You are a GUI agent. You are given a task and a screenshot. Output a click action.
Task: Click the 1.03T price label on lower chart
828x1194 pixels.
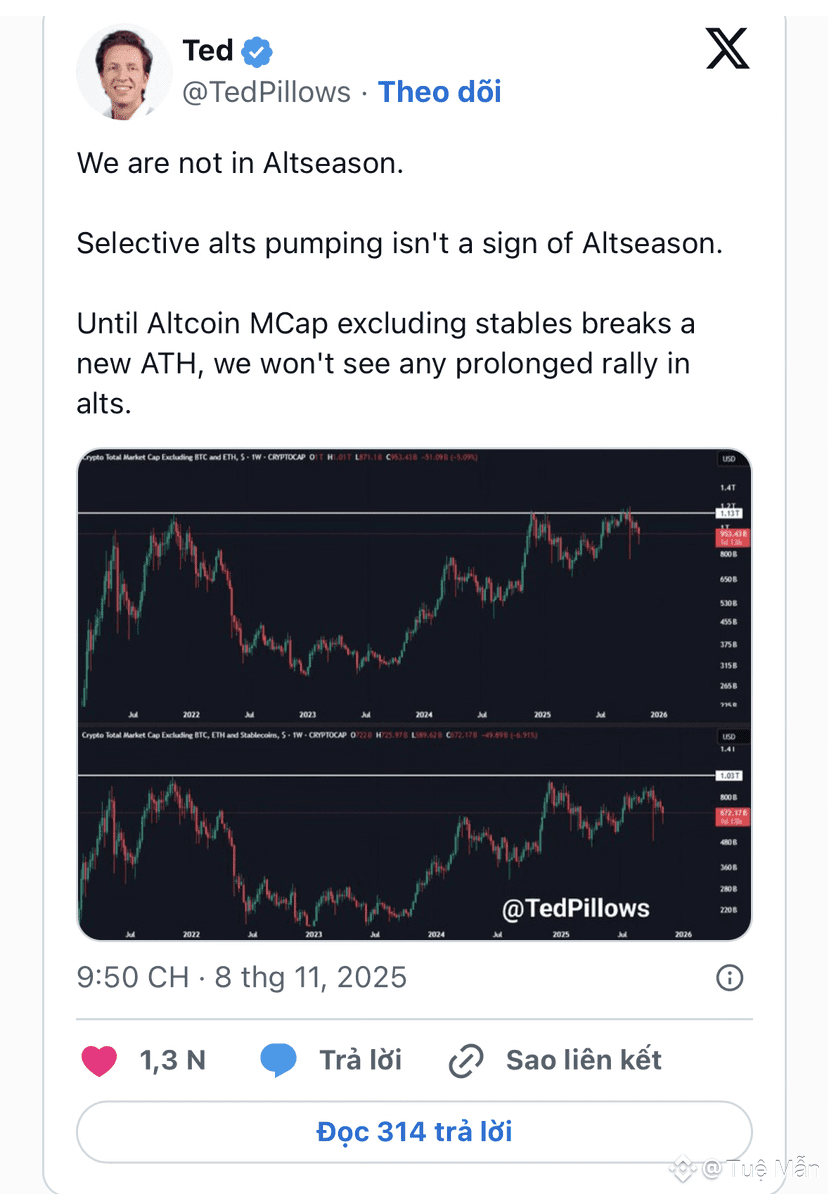coord(728,775)
